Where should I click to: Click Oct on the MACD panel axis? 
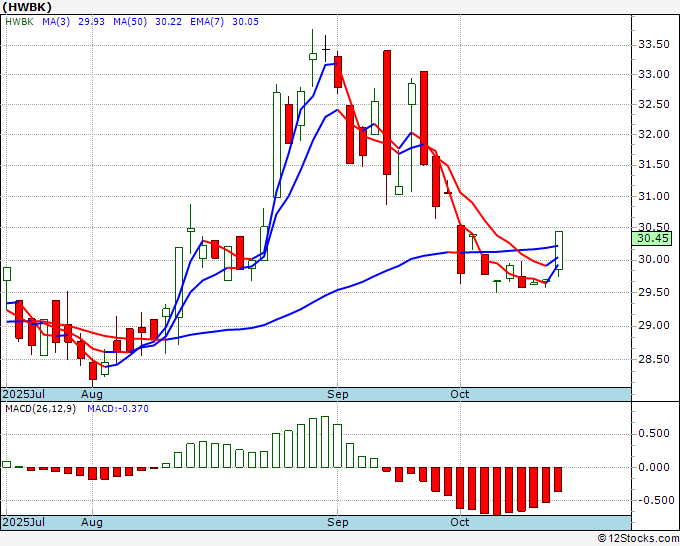460,522
